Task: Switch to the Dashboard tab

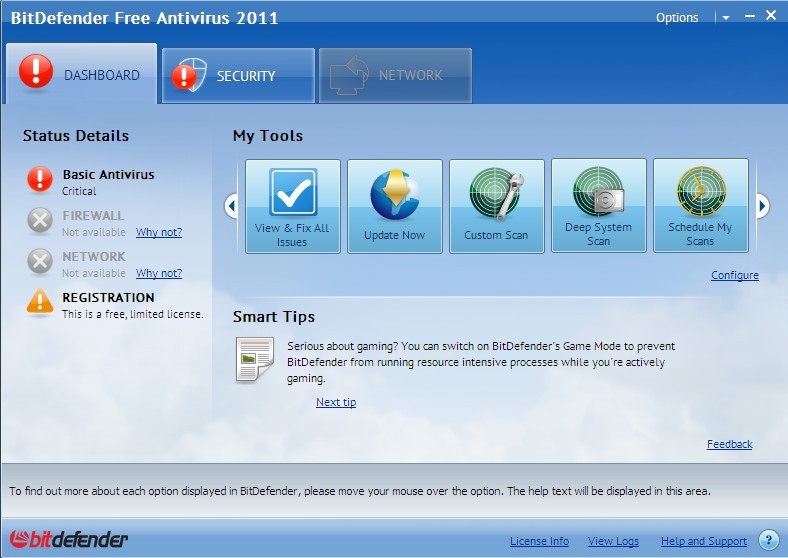Action: tap(82, 74)
